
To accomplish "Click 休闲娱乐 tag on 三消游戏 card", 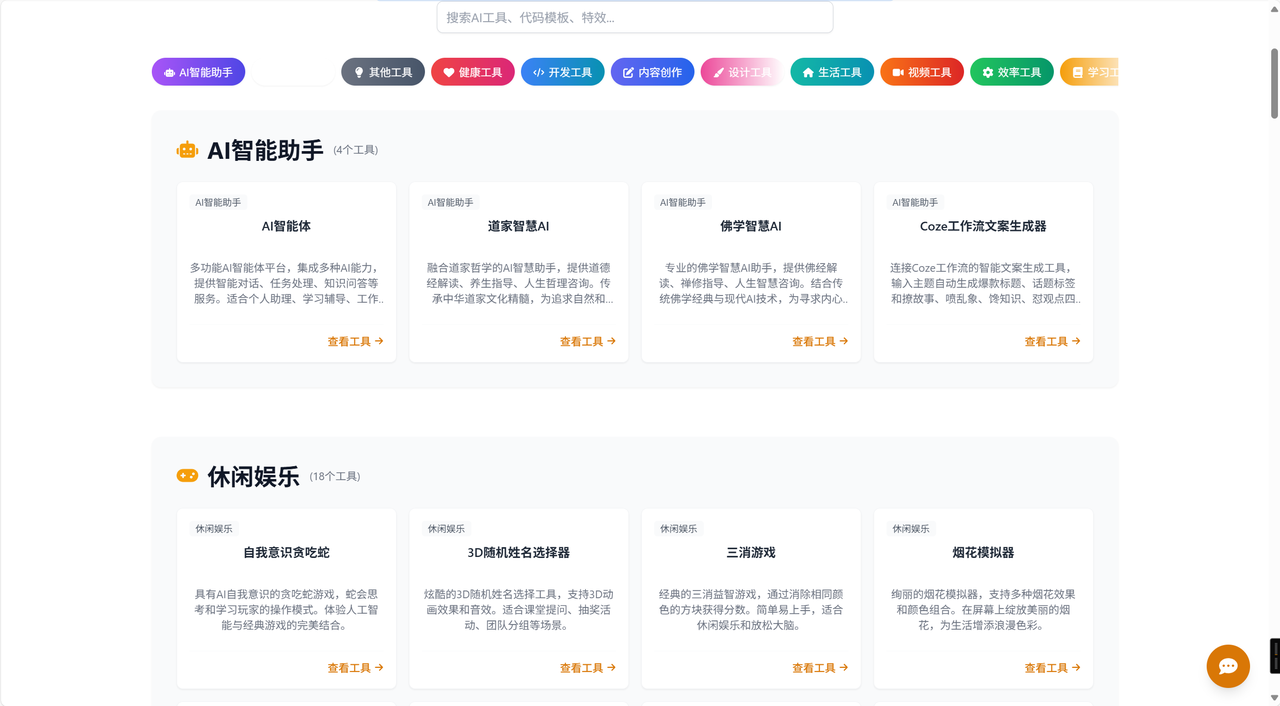I will [678, 528].
